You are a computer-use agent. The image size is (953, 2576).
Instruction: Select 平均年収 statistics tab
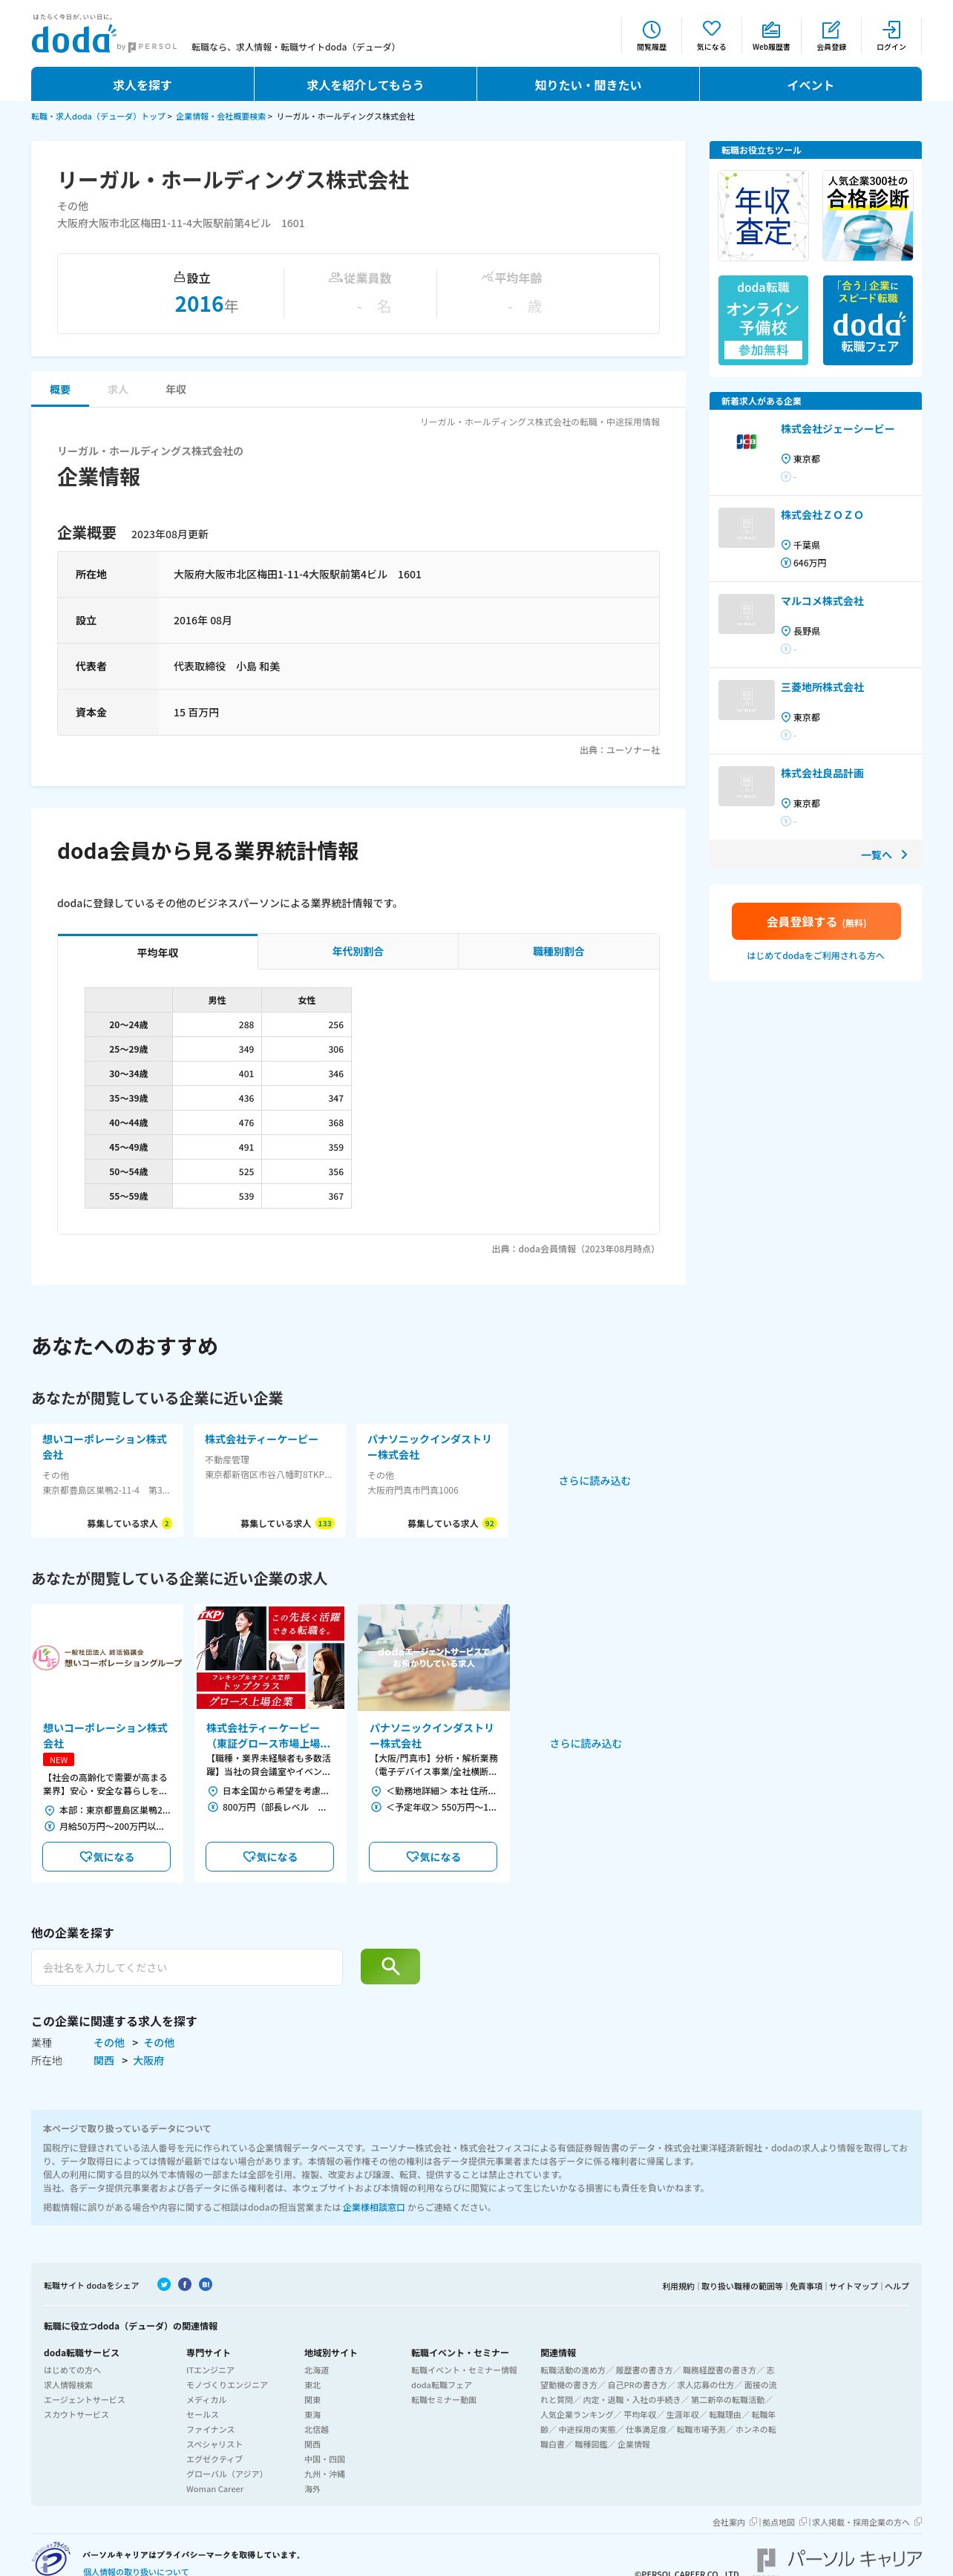click(158, 952)
